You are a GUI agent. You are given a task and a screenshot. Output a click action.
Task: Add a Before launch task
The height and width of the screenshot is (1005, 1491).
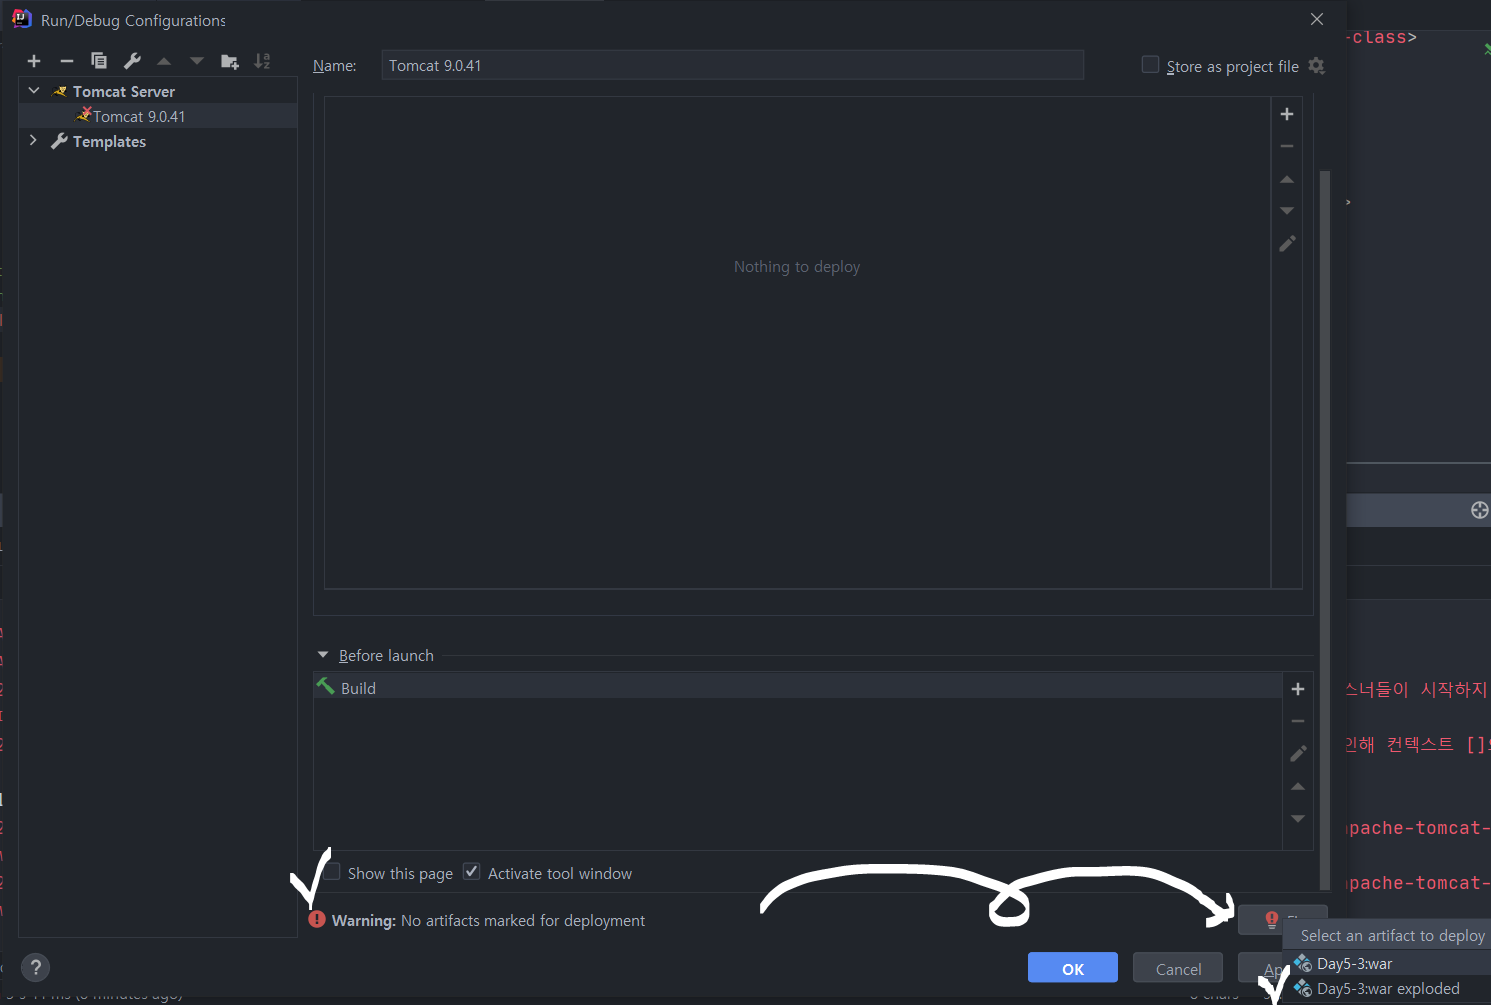point(1298,689)
